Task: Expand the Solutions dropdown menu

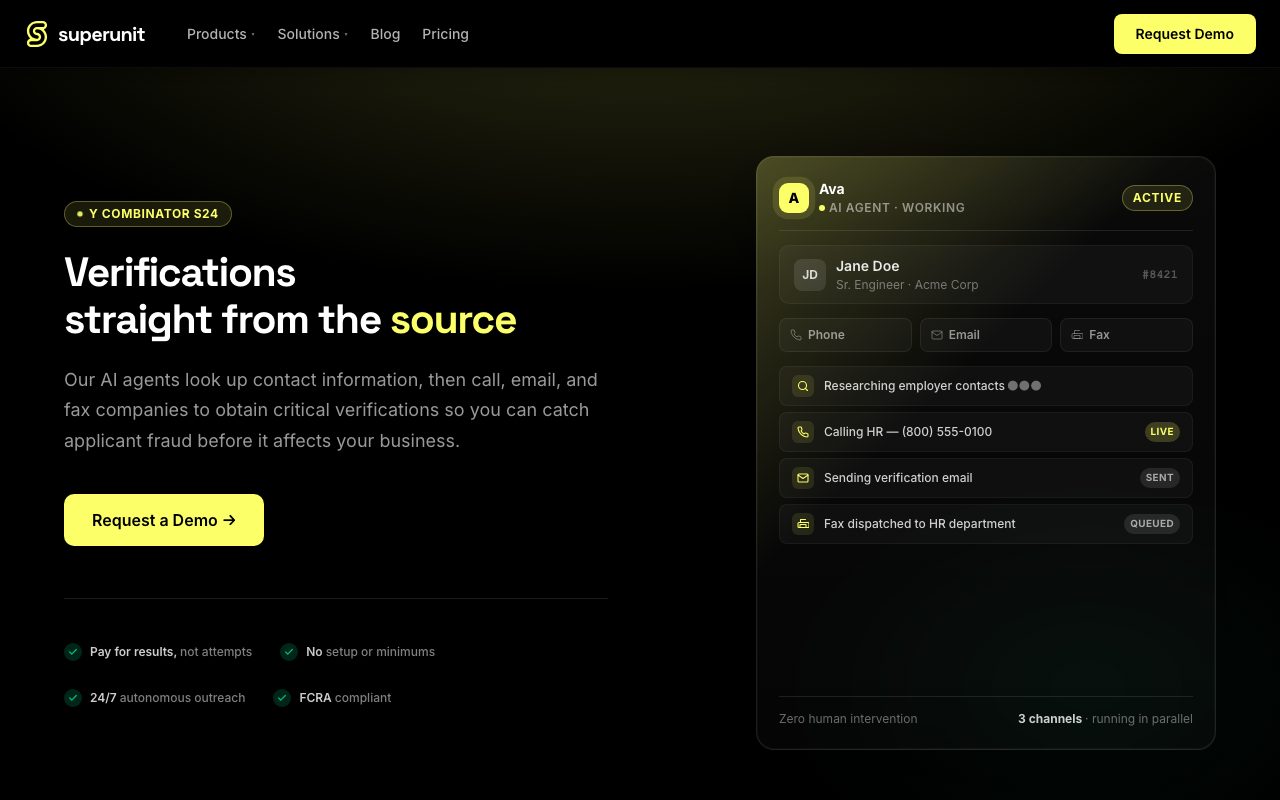Action: [x=313, y=34]
